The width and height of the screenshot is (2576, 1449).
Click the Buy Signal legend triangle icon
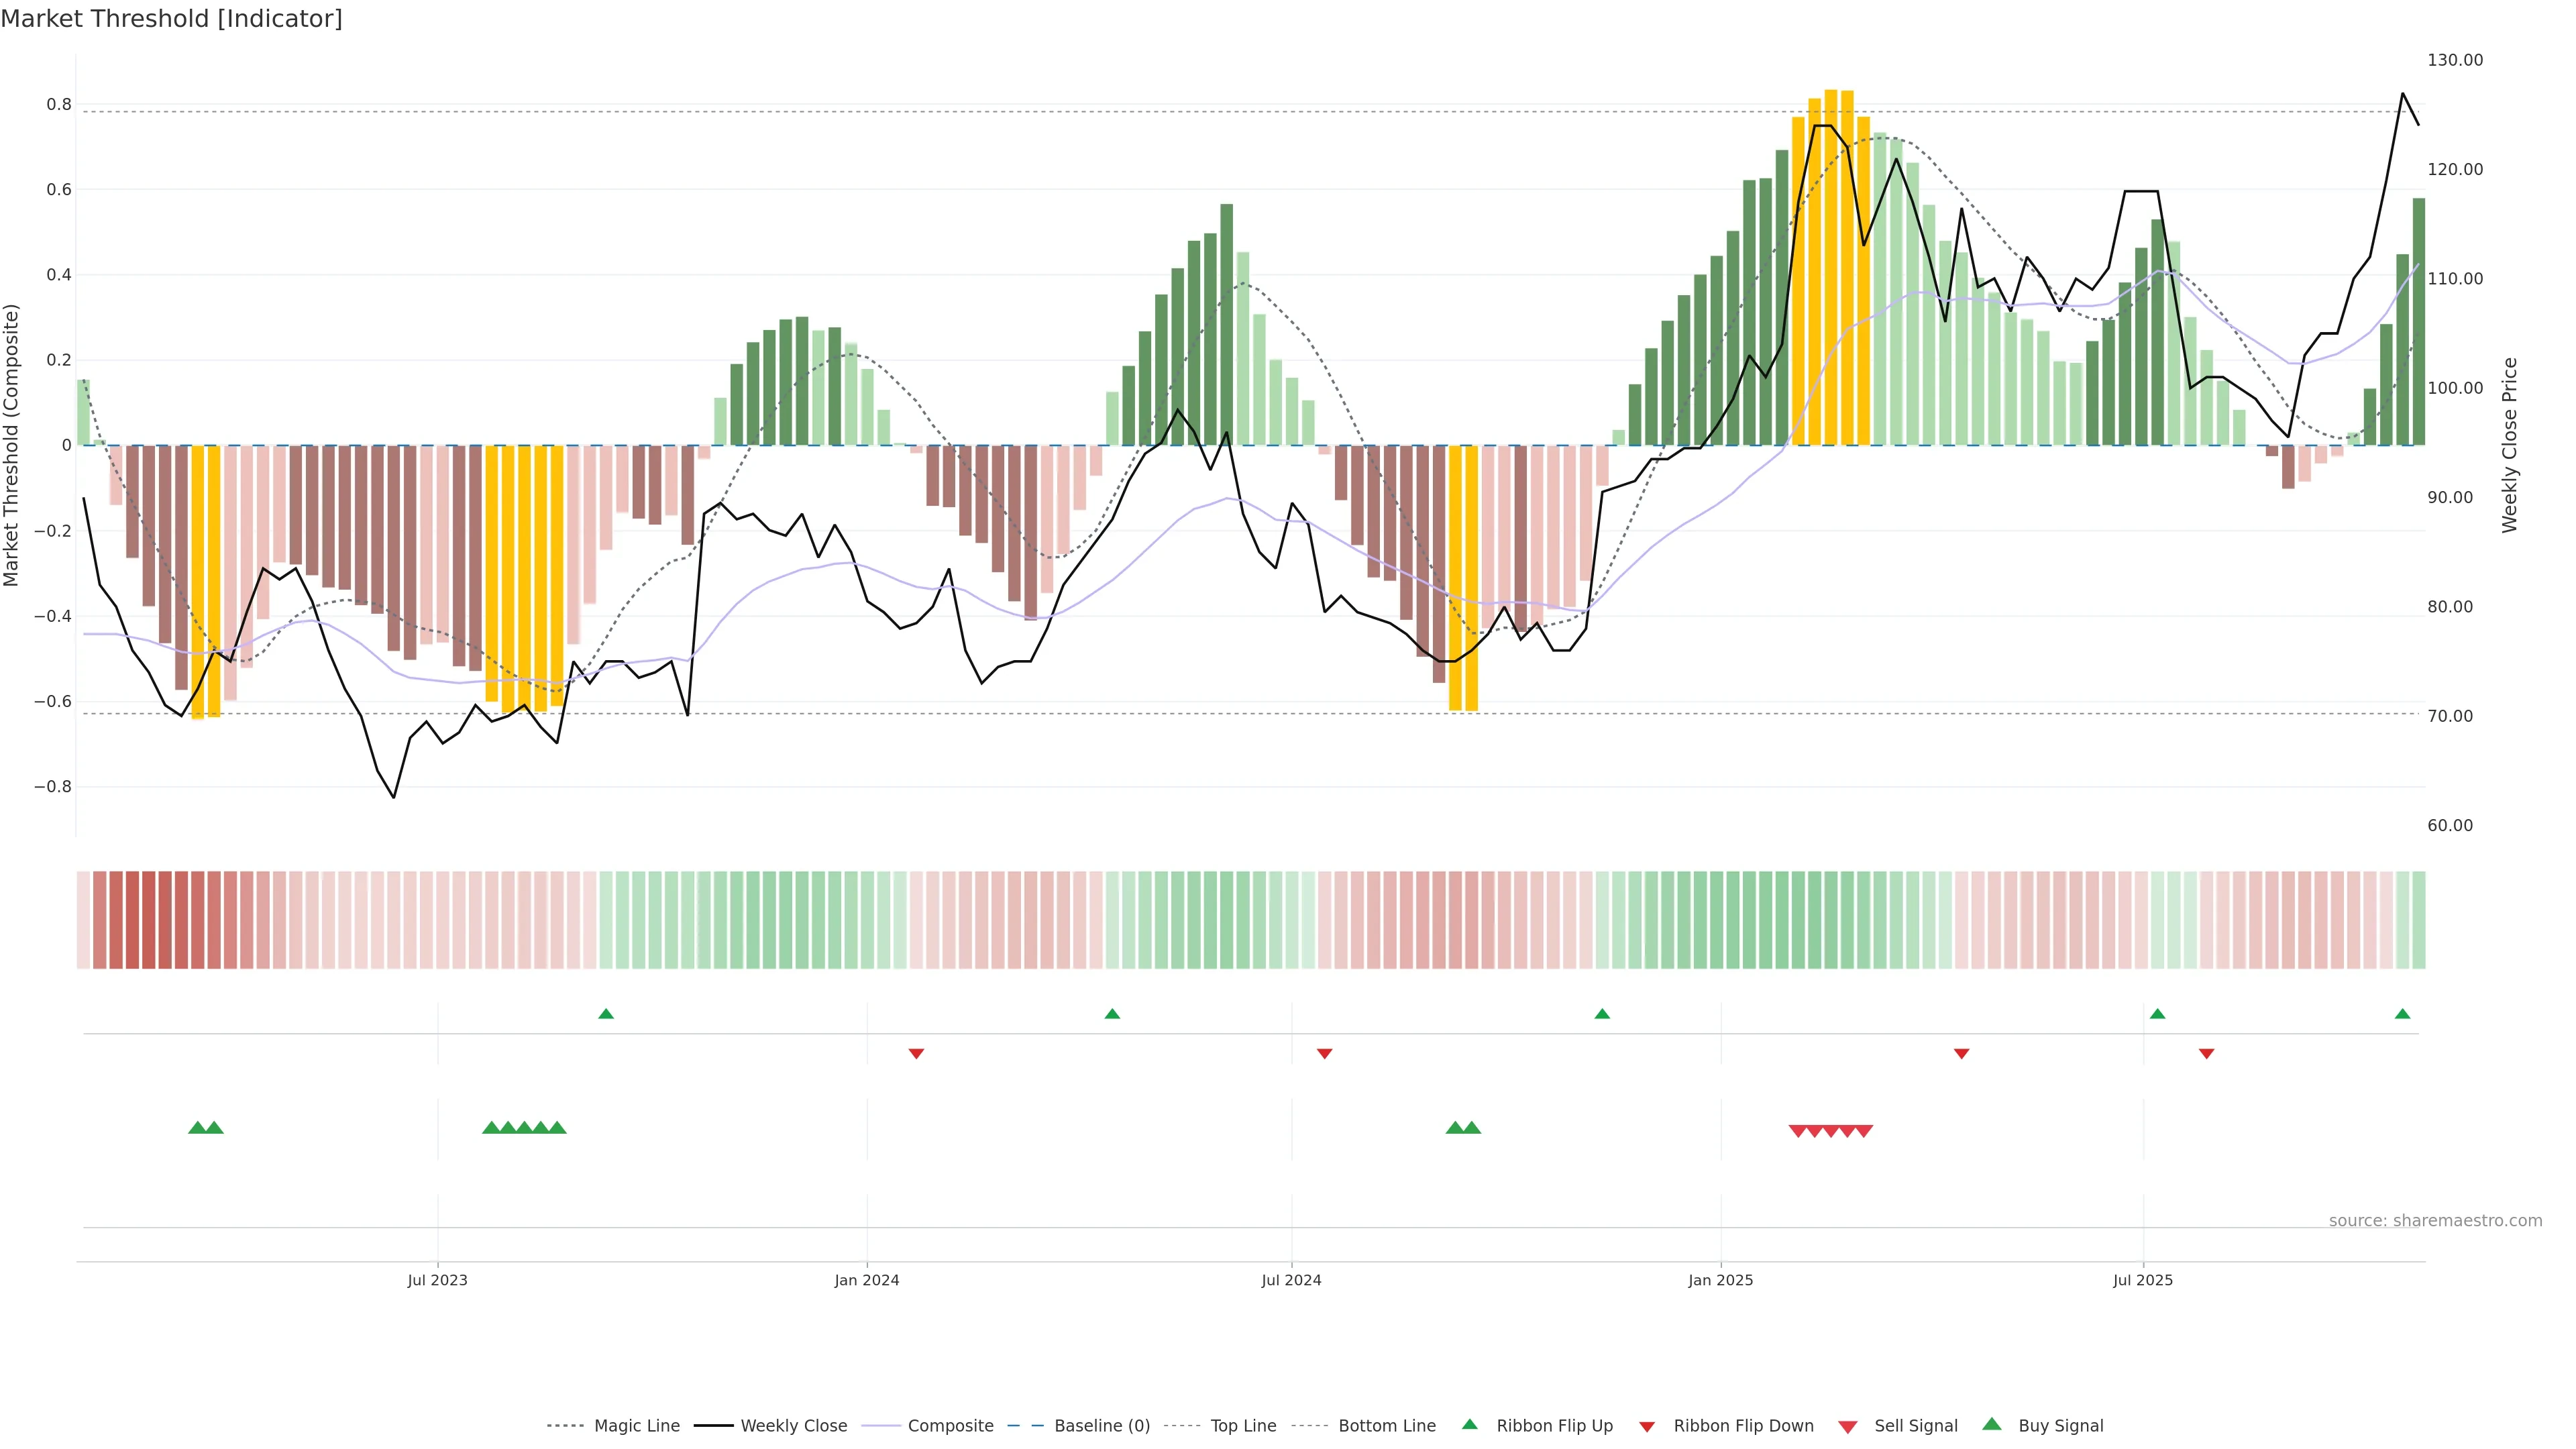1991,1424
